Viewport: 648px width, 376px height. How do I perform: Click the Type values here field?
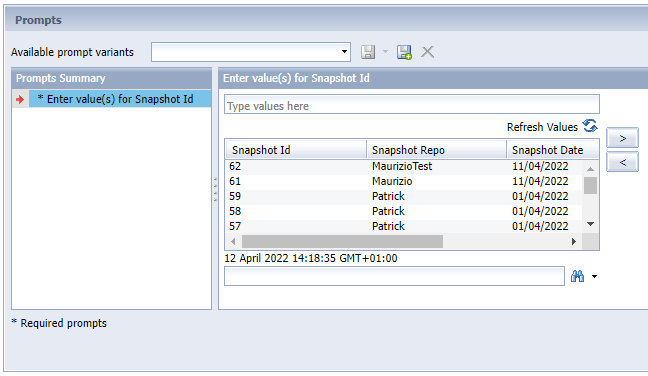click(x=412, y=105)
